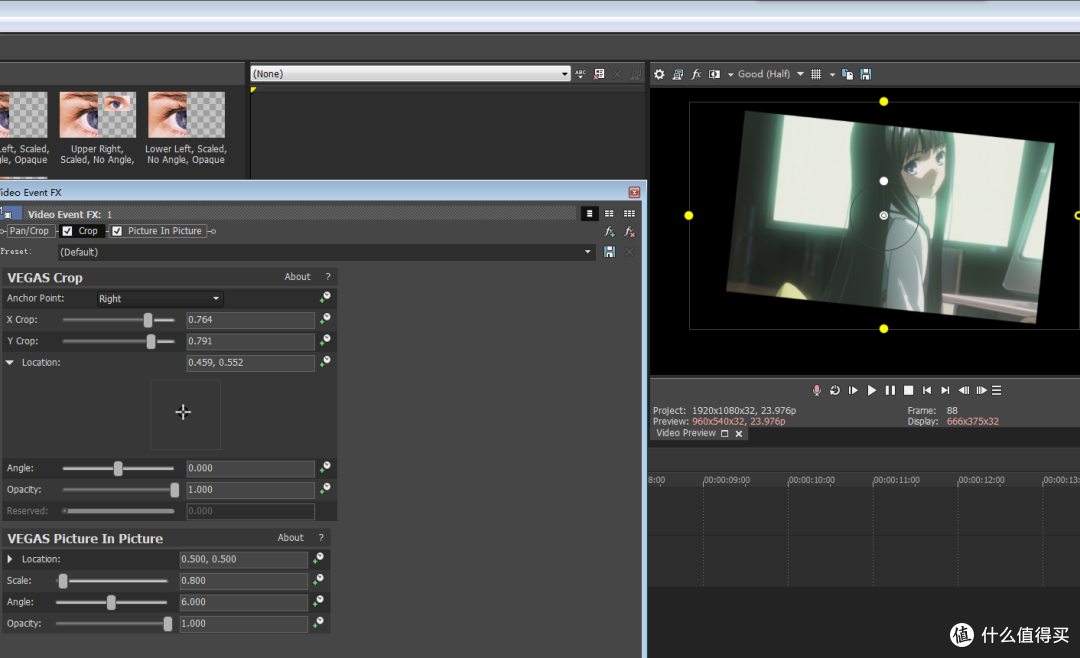This screenshot has height=658, width=1080.
Task: Click the 00:00:10:00 timeline ruler mark
Action: tap(811, 480)
